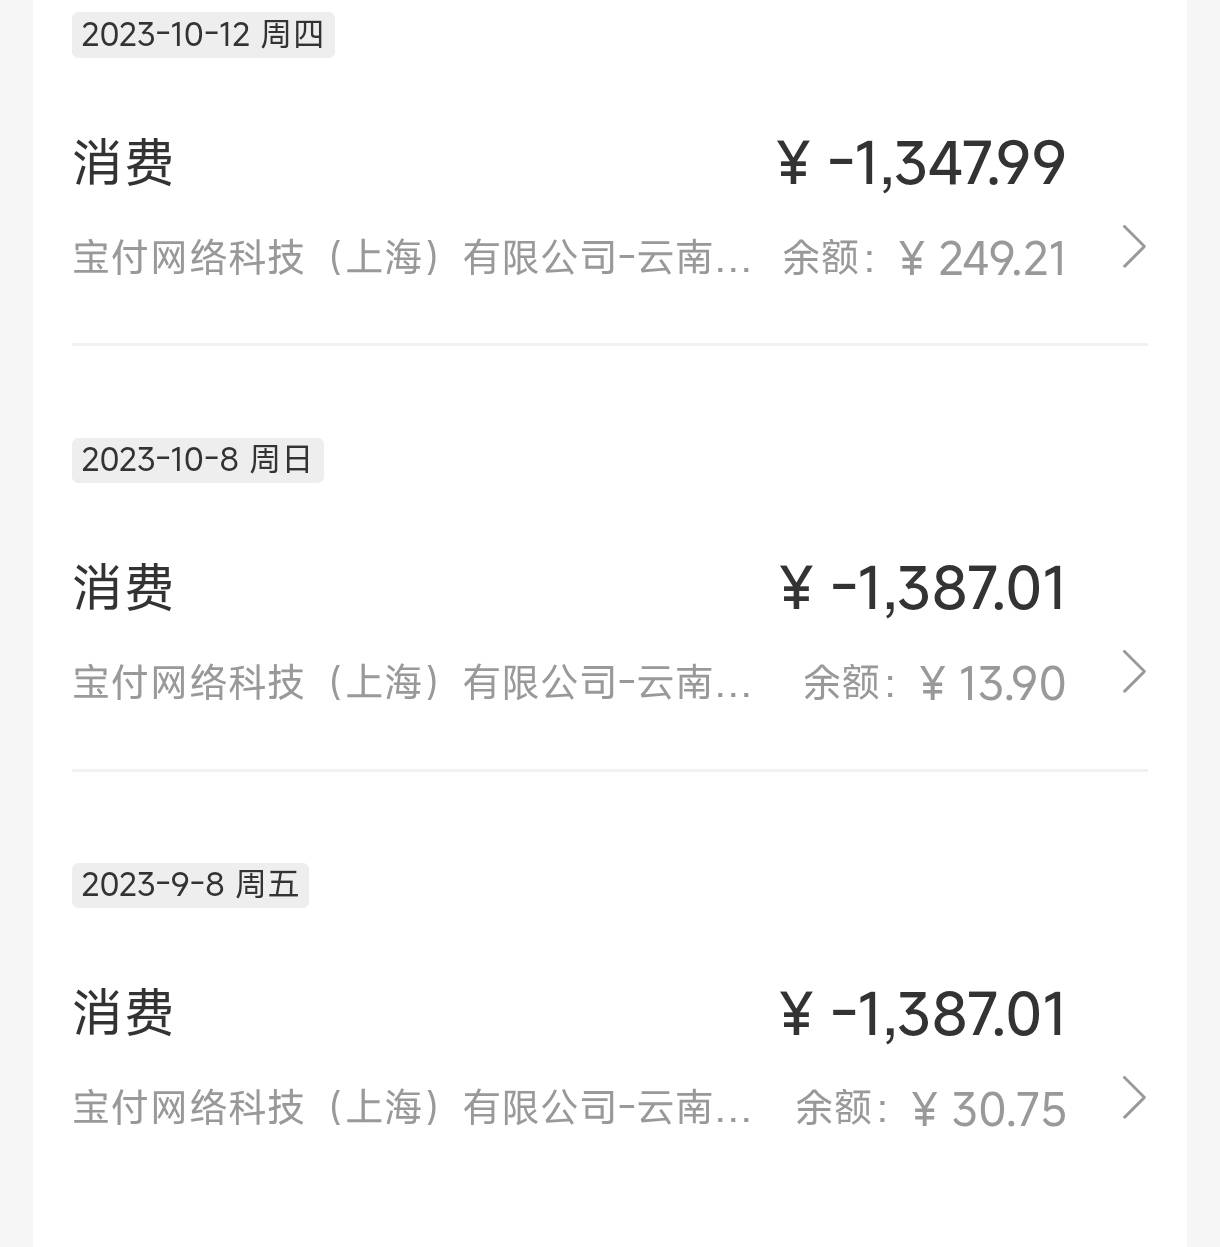
Task: Select the October 8 ¥ -1,387.01 amount
Action: pos(922,588)
